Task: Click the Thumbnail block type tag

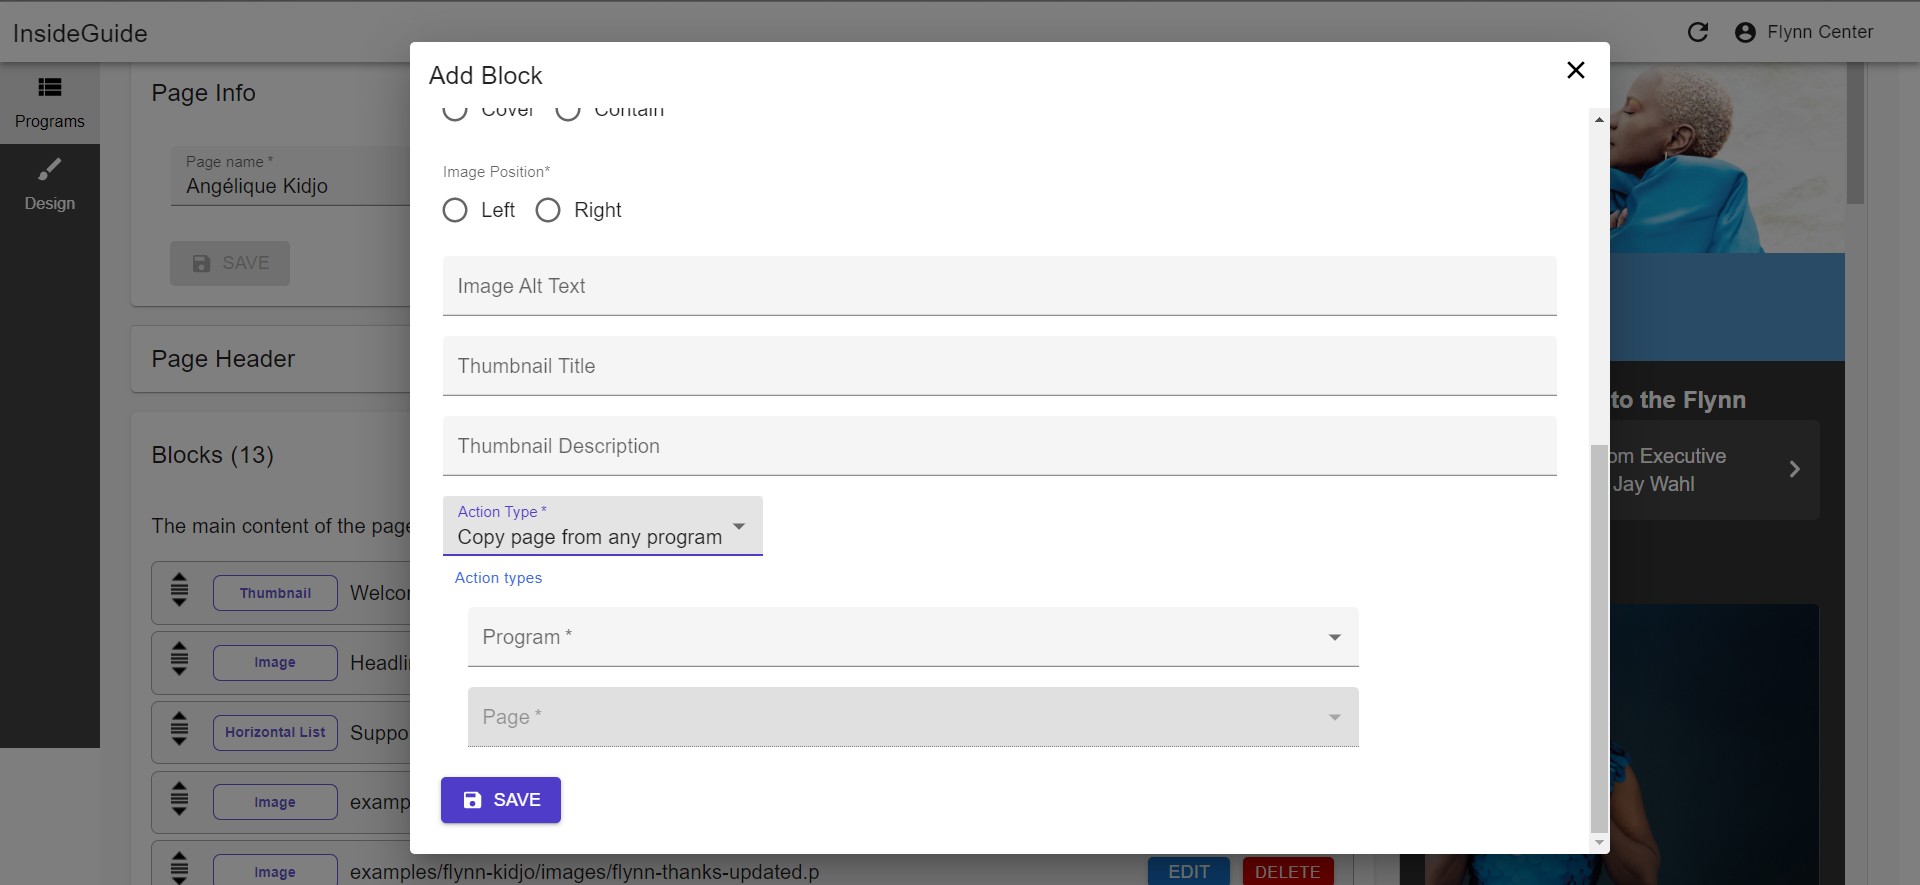Action: pos(275,593)
